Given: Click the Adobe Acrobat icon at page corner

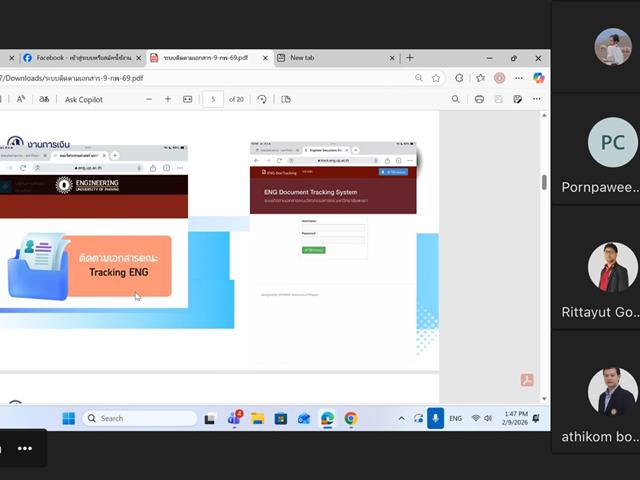Looking at the screenshot, I should click(x=526, y=380).
